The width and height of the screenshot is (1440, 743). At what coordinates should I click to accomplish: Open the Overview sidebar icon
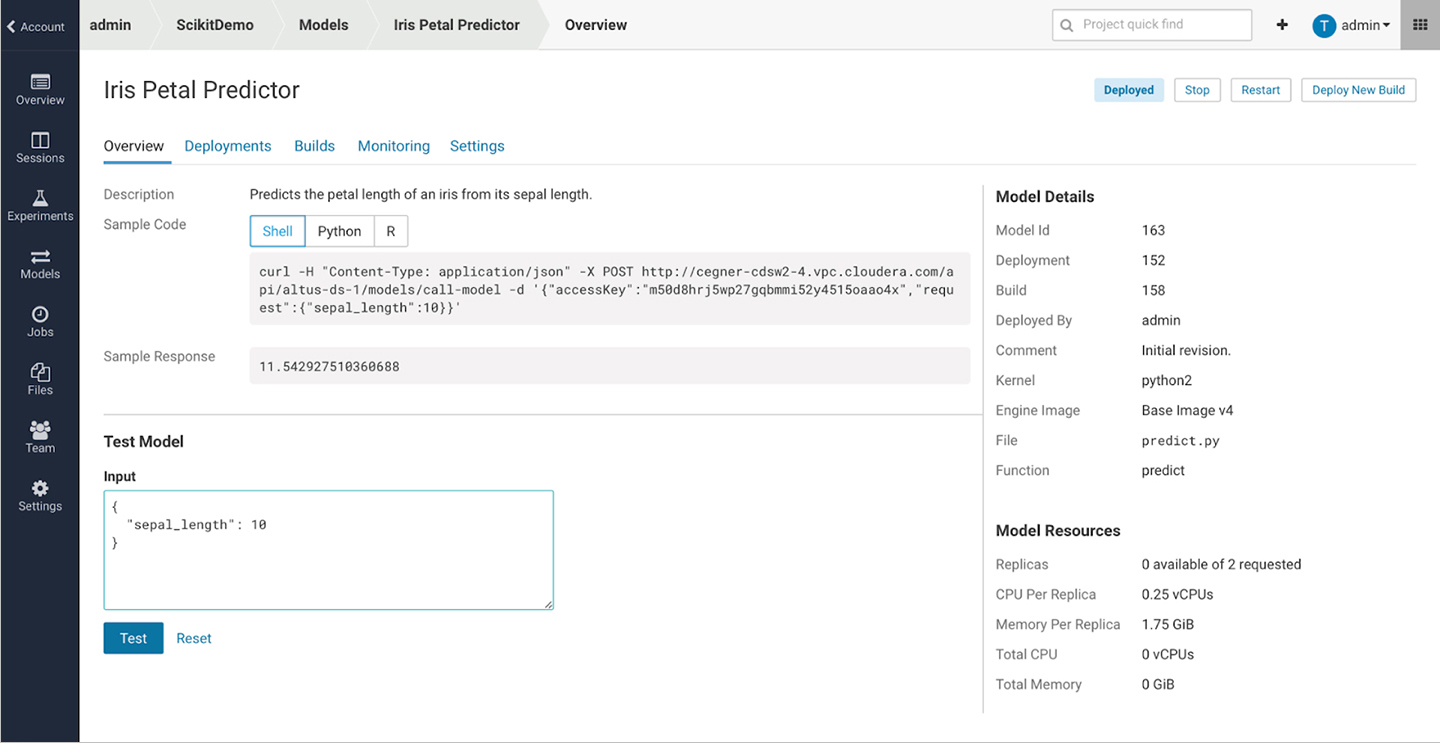point(40,81)
